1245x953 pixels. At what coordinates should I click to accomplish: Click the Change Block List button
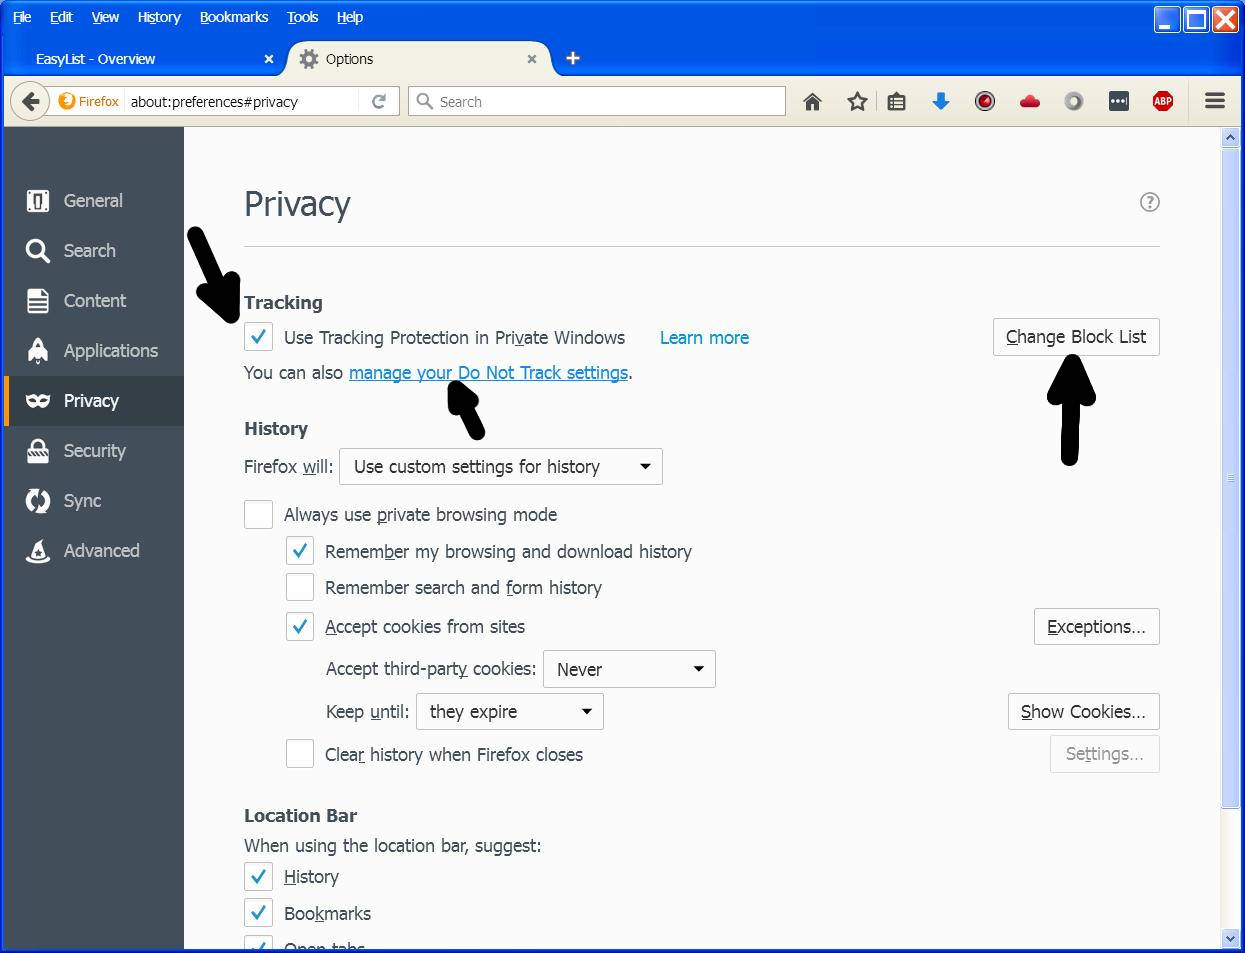[1076, 337]
